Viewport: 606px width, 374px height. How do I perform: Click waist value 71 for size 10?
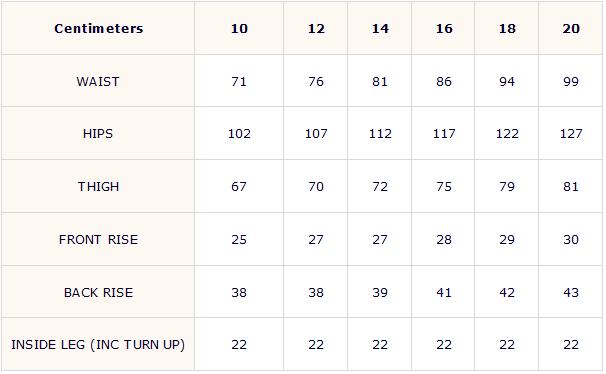coord(239,82)
